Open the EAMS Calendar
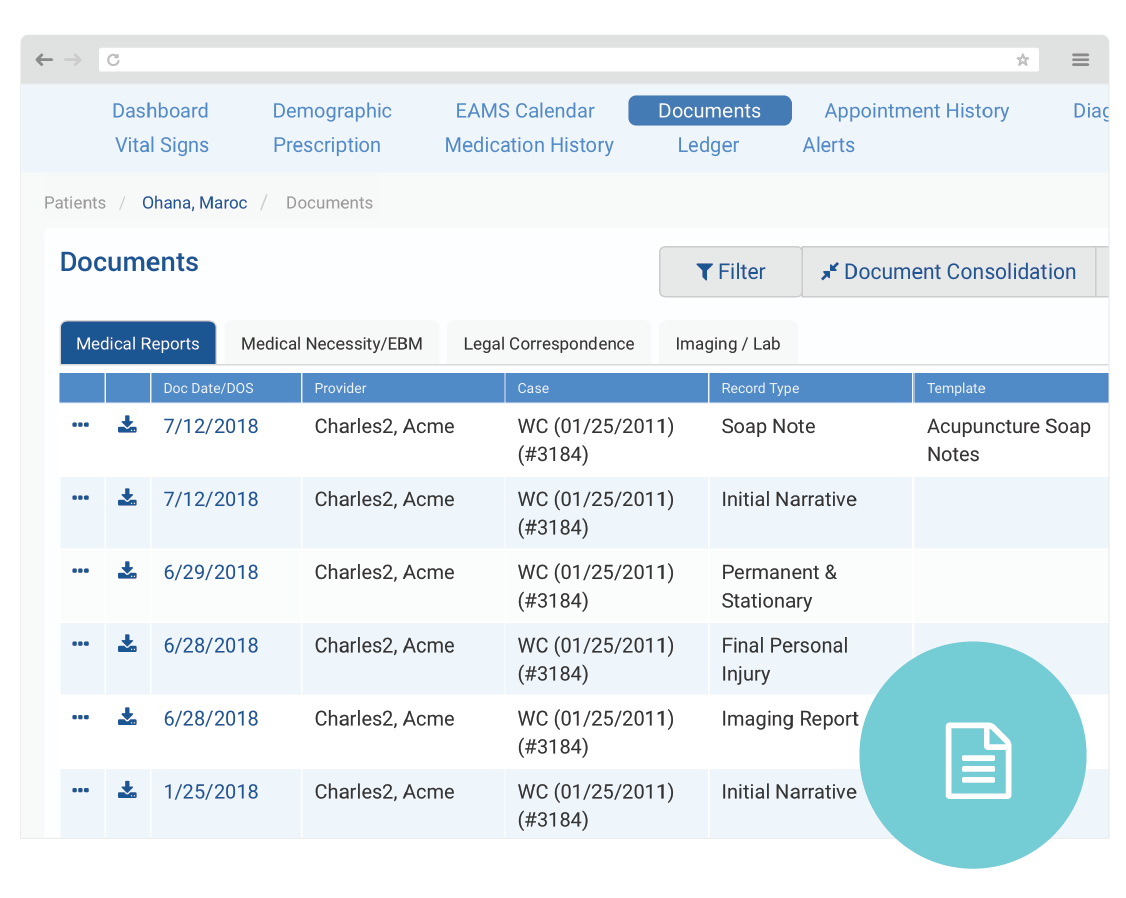Screen dimensions: 1126x898 [525, 111]
